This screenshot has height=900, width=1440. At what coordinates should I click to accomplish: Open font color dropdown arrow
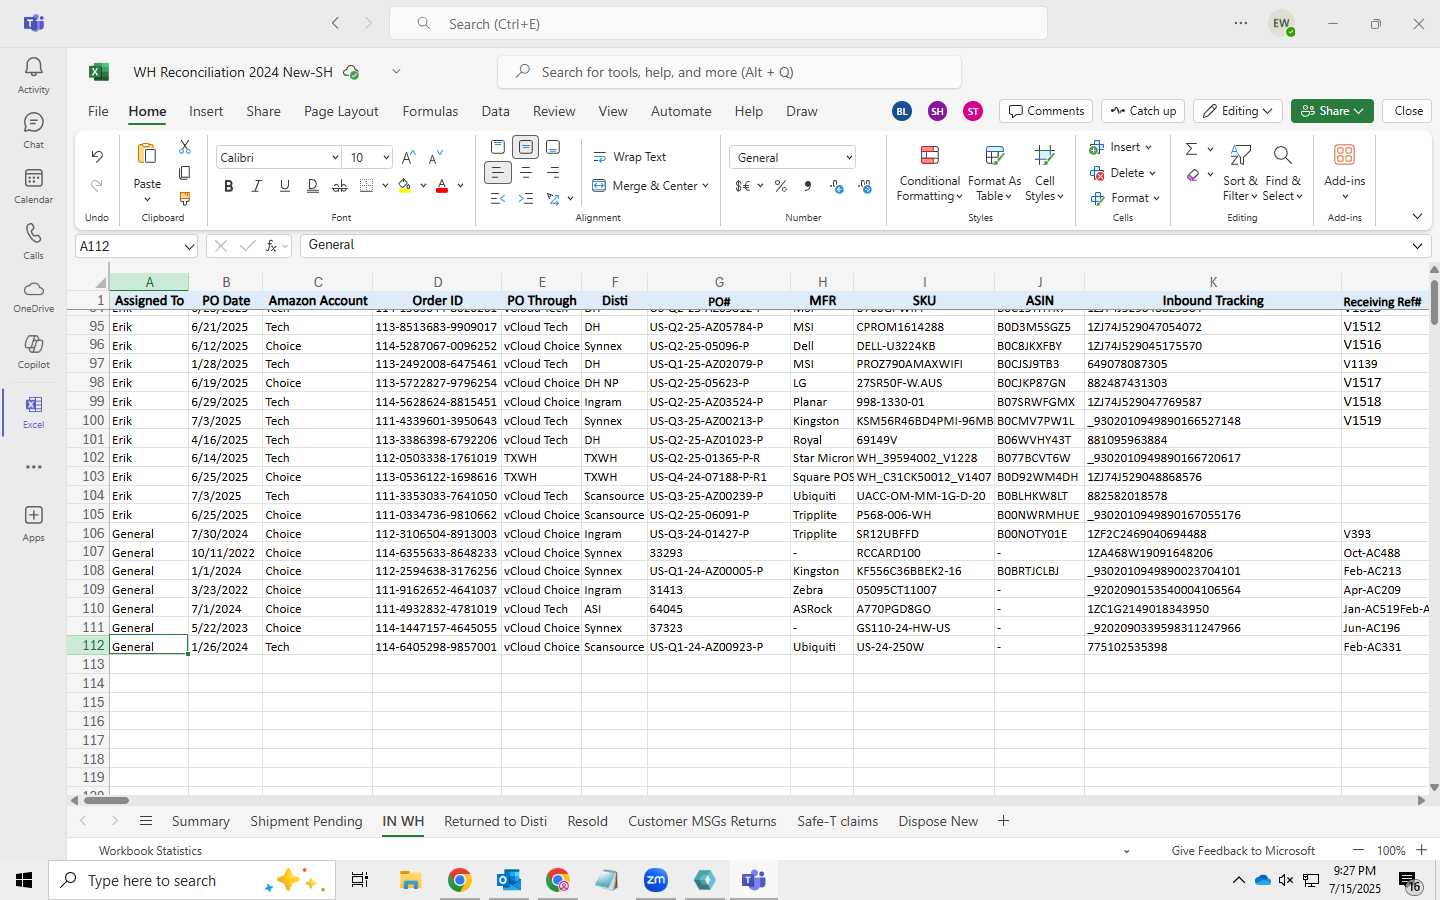(x=461, y=186)
